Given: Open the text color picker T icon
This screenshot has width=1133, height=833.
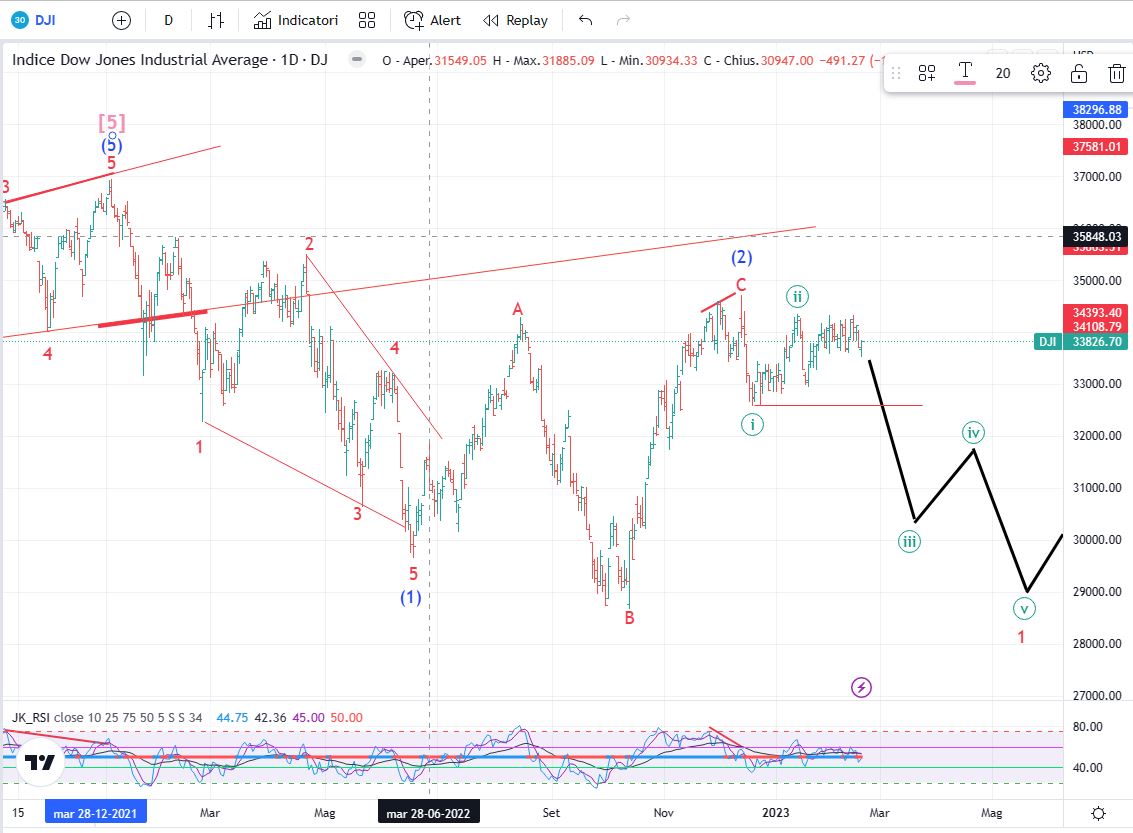Looking at the screenshot, I should [965, 72].
